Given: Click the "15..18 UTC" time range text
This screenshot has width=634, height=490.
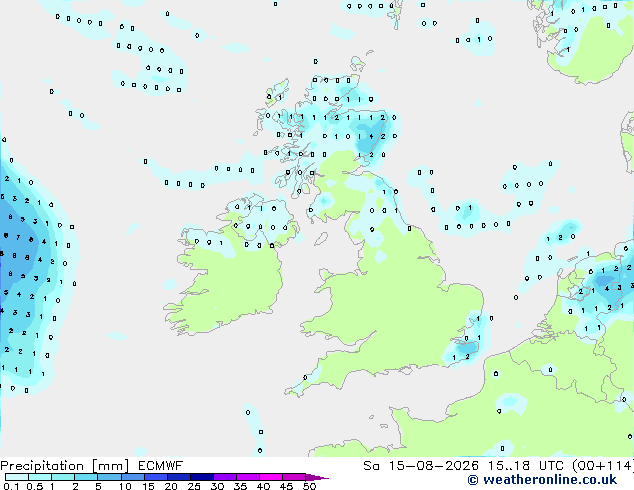Looking at the screenshot, I should point(527,466).
